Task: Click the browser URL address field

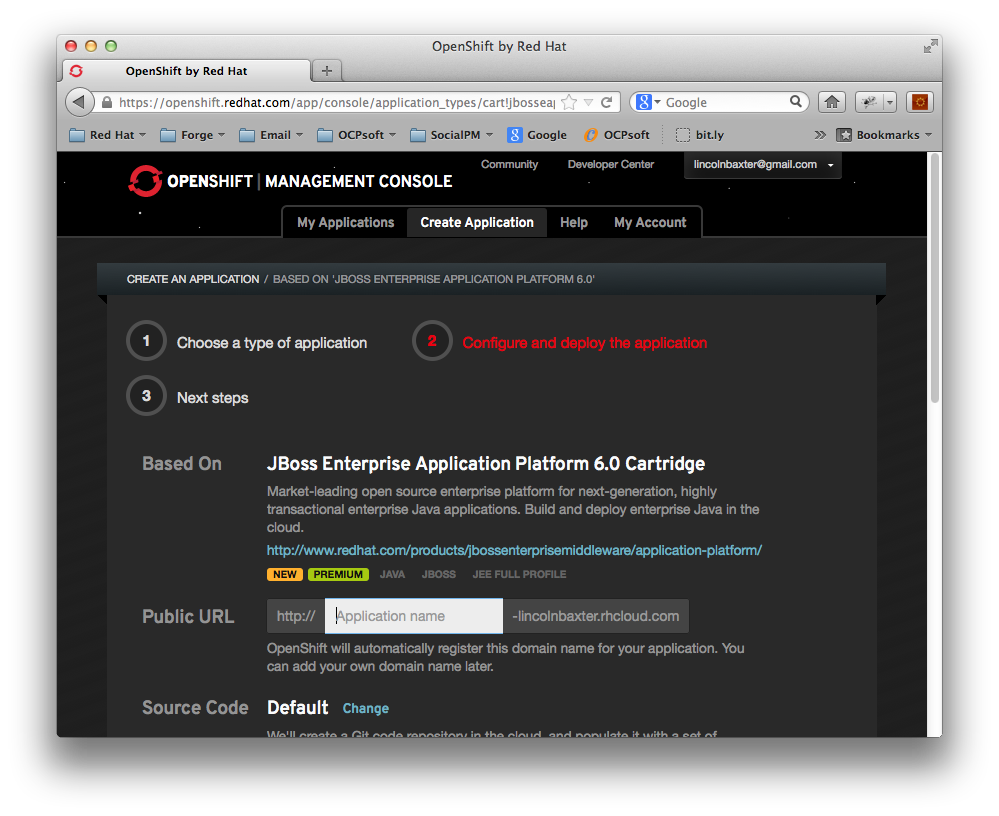Action: [337, 103]
